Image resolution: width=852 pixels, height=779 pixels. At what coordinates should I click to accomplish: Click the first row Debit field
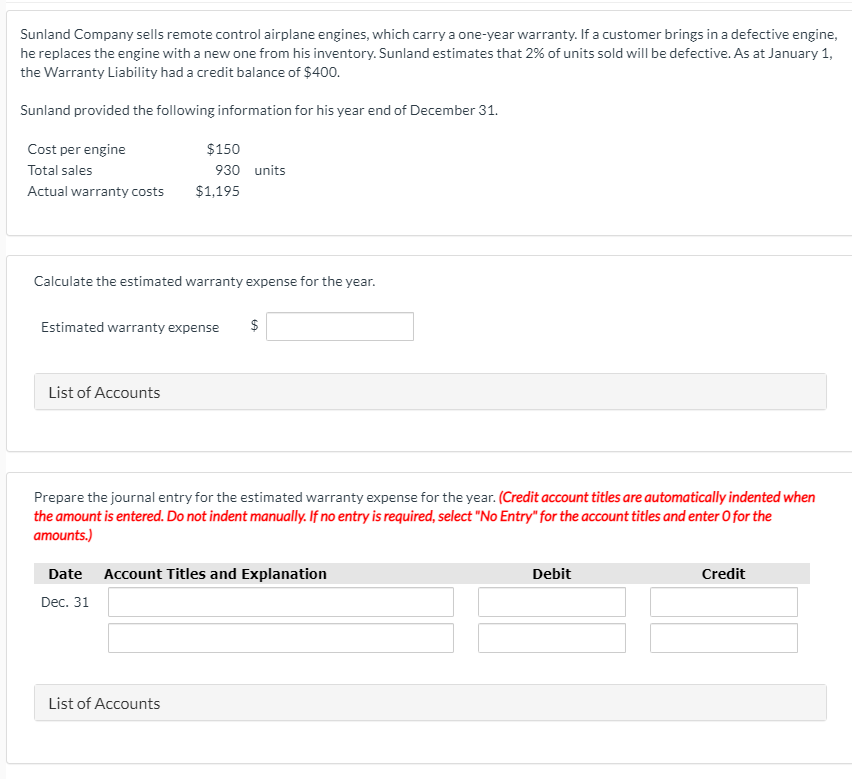pyautogui.click(x=552, y=602)
